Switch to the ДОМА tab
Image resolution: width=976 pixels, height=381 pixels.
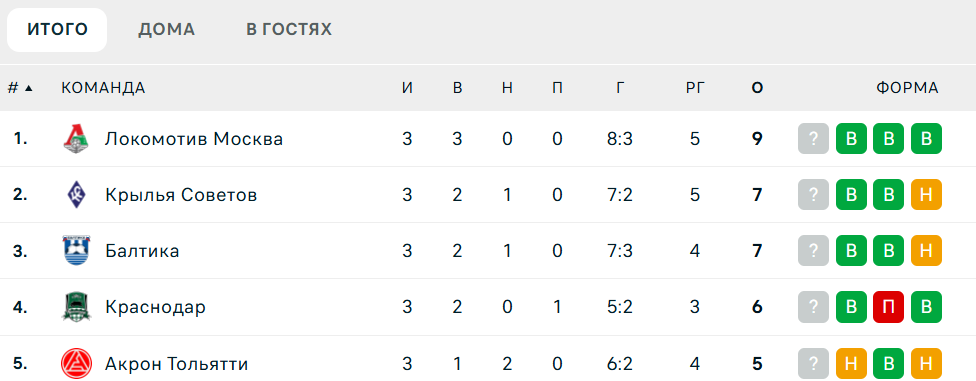tap(166, 29)
